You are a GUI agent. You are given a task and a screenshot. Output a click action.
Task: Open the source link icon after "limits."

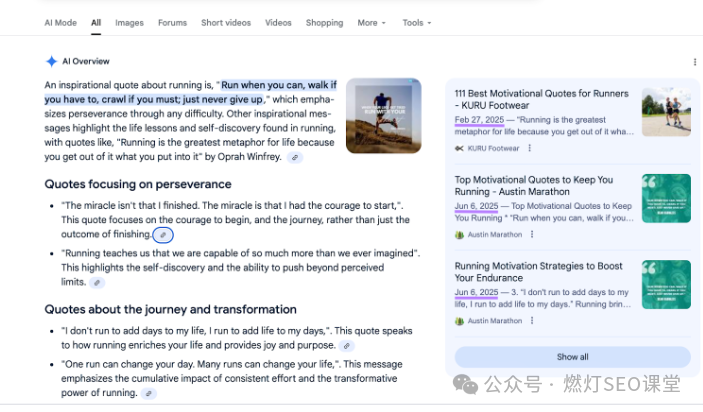(97, 283)
